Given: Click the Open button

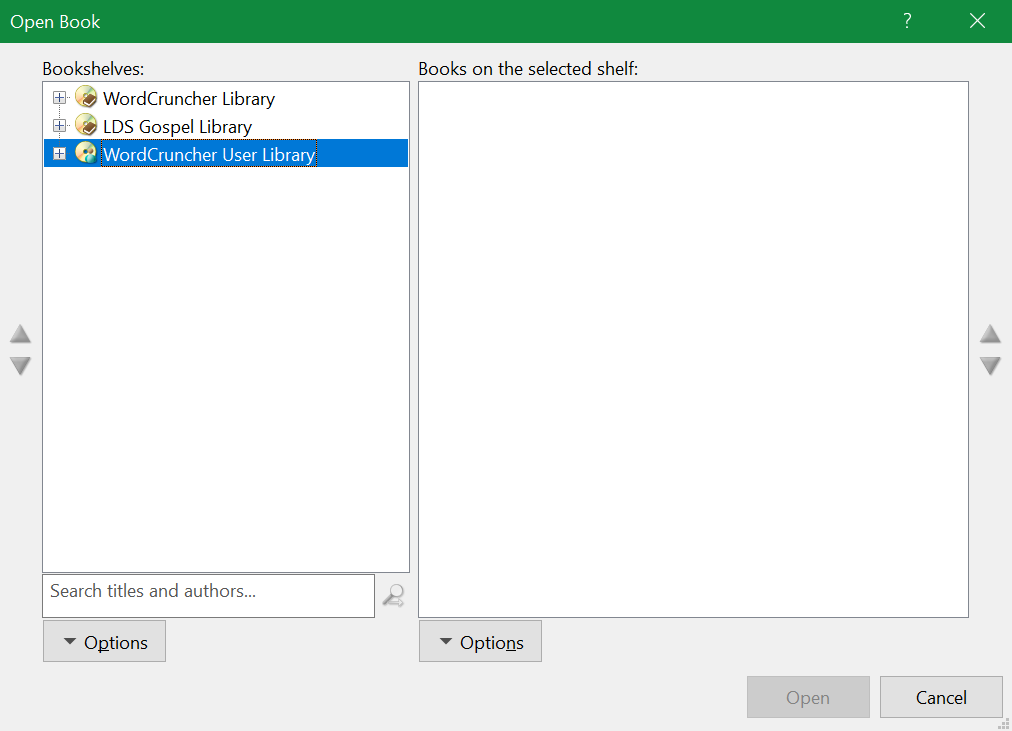Looking at the screenshot, I should (807, 698).
